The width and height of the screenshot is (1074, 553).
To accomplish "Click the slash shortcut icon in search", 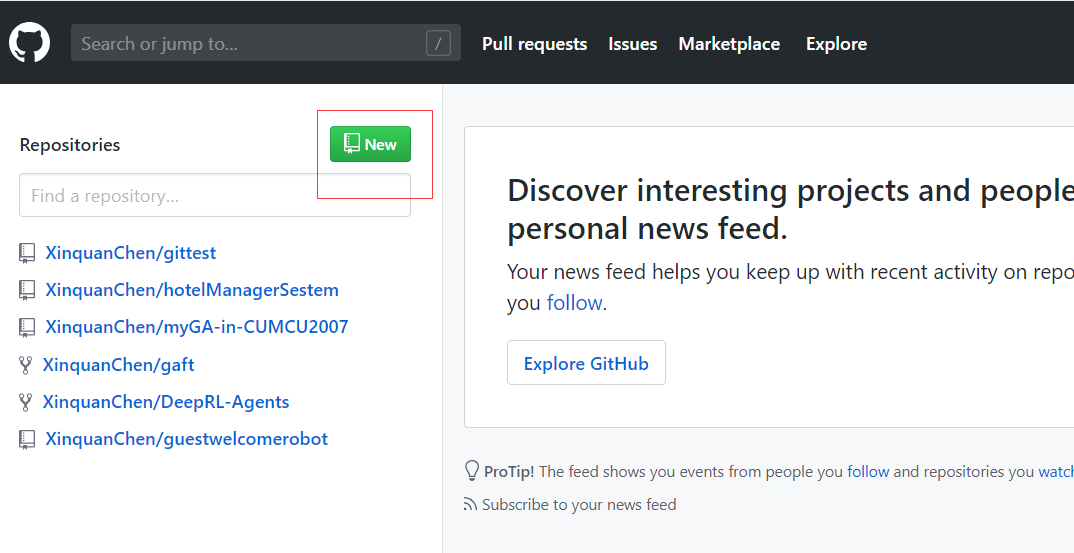I will click(438, 43).
